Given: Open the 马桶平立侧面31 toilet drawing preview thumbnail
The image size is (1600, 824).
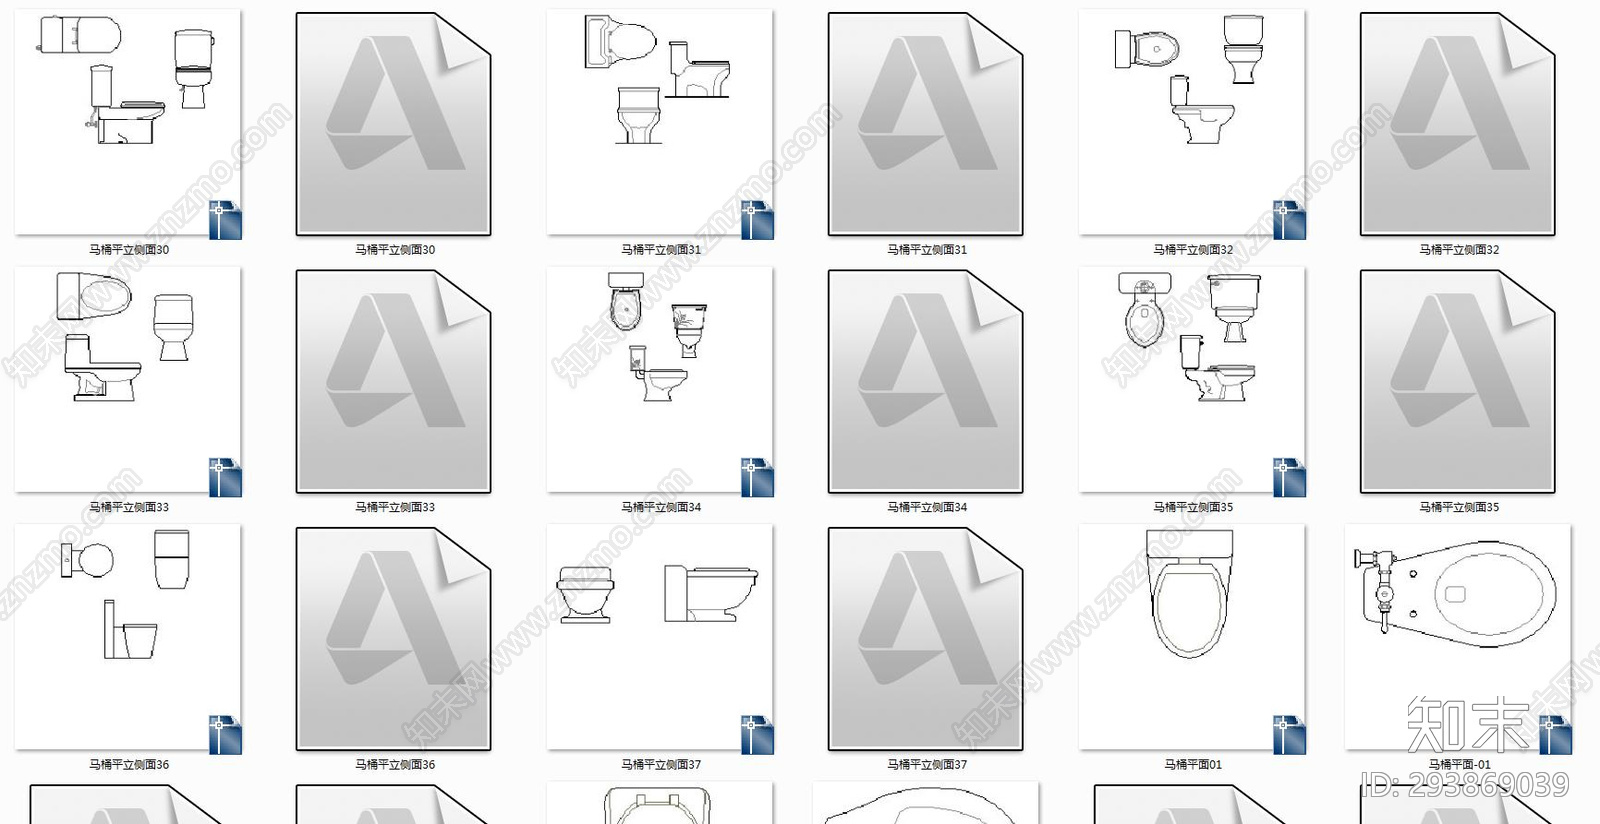Looking at the screenshot, I should 660,122.
